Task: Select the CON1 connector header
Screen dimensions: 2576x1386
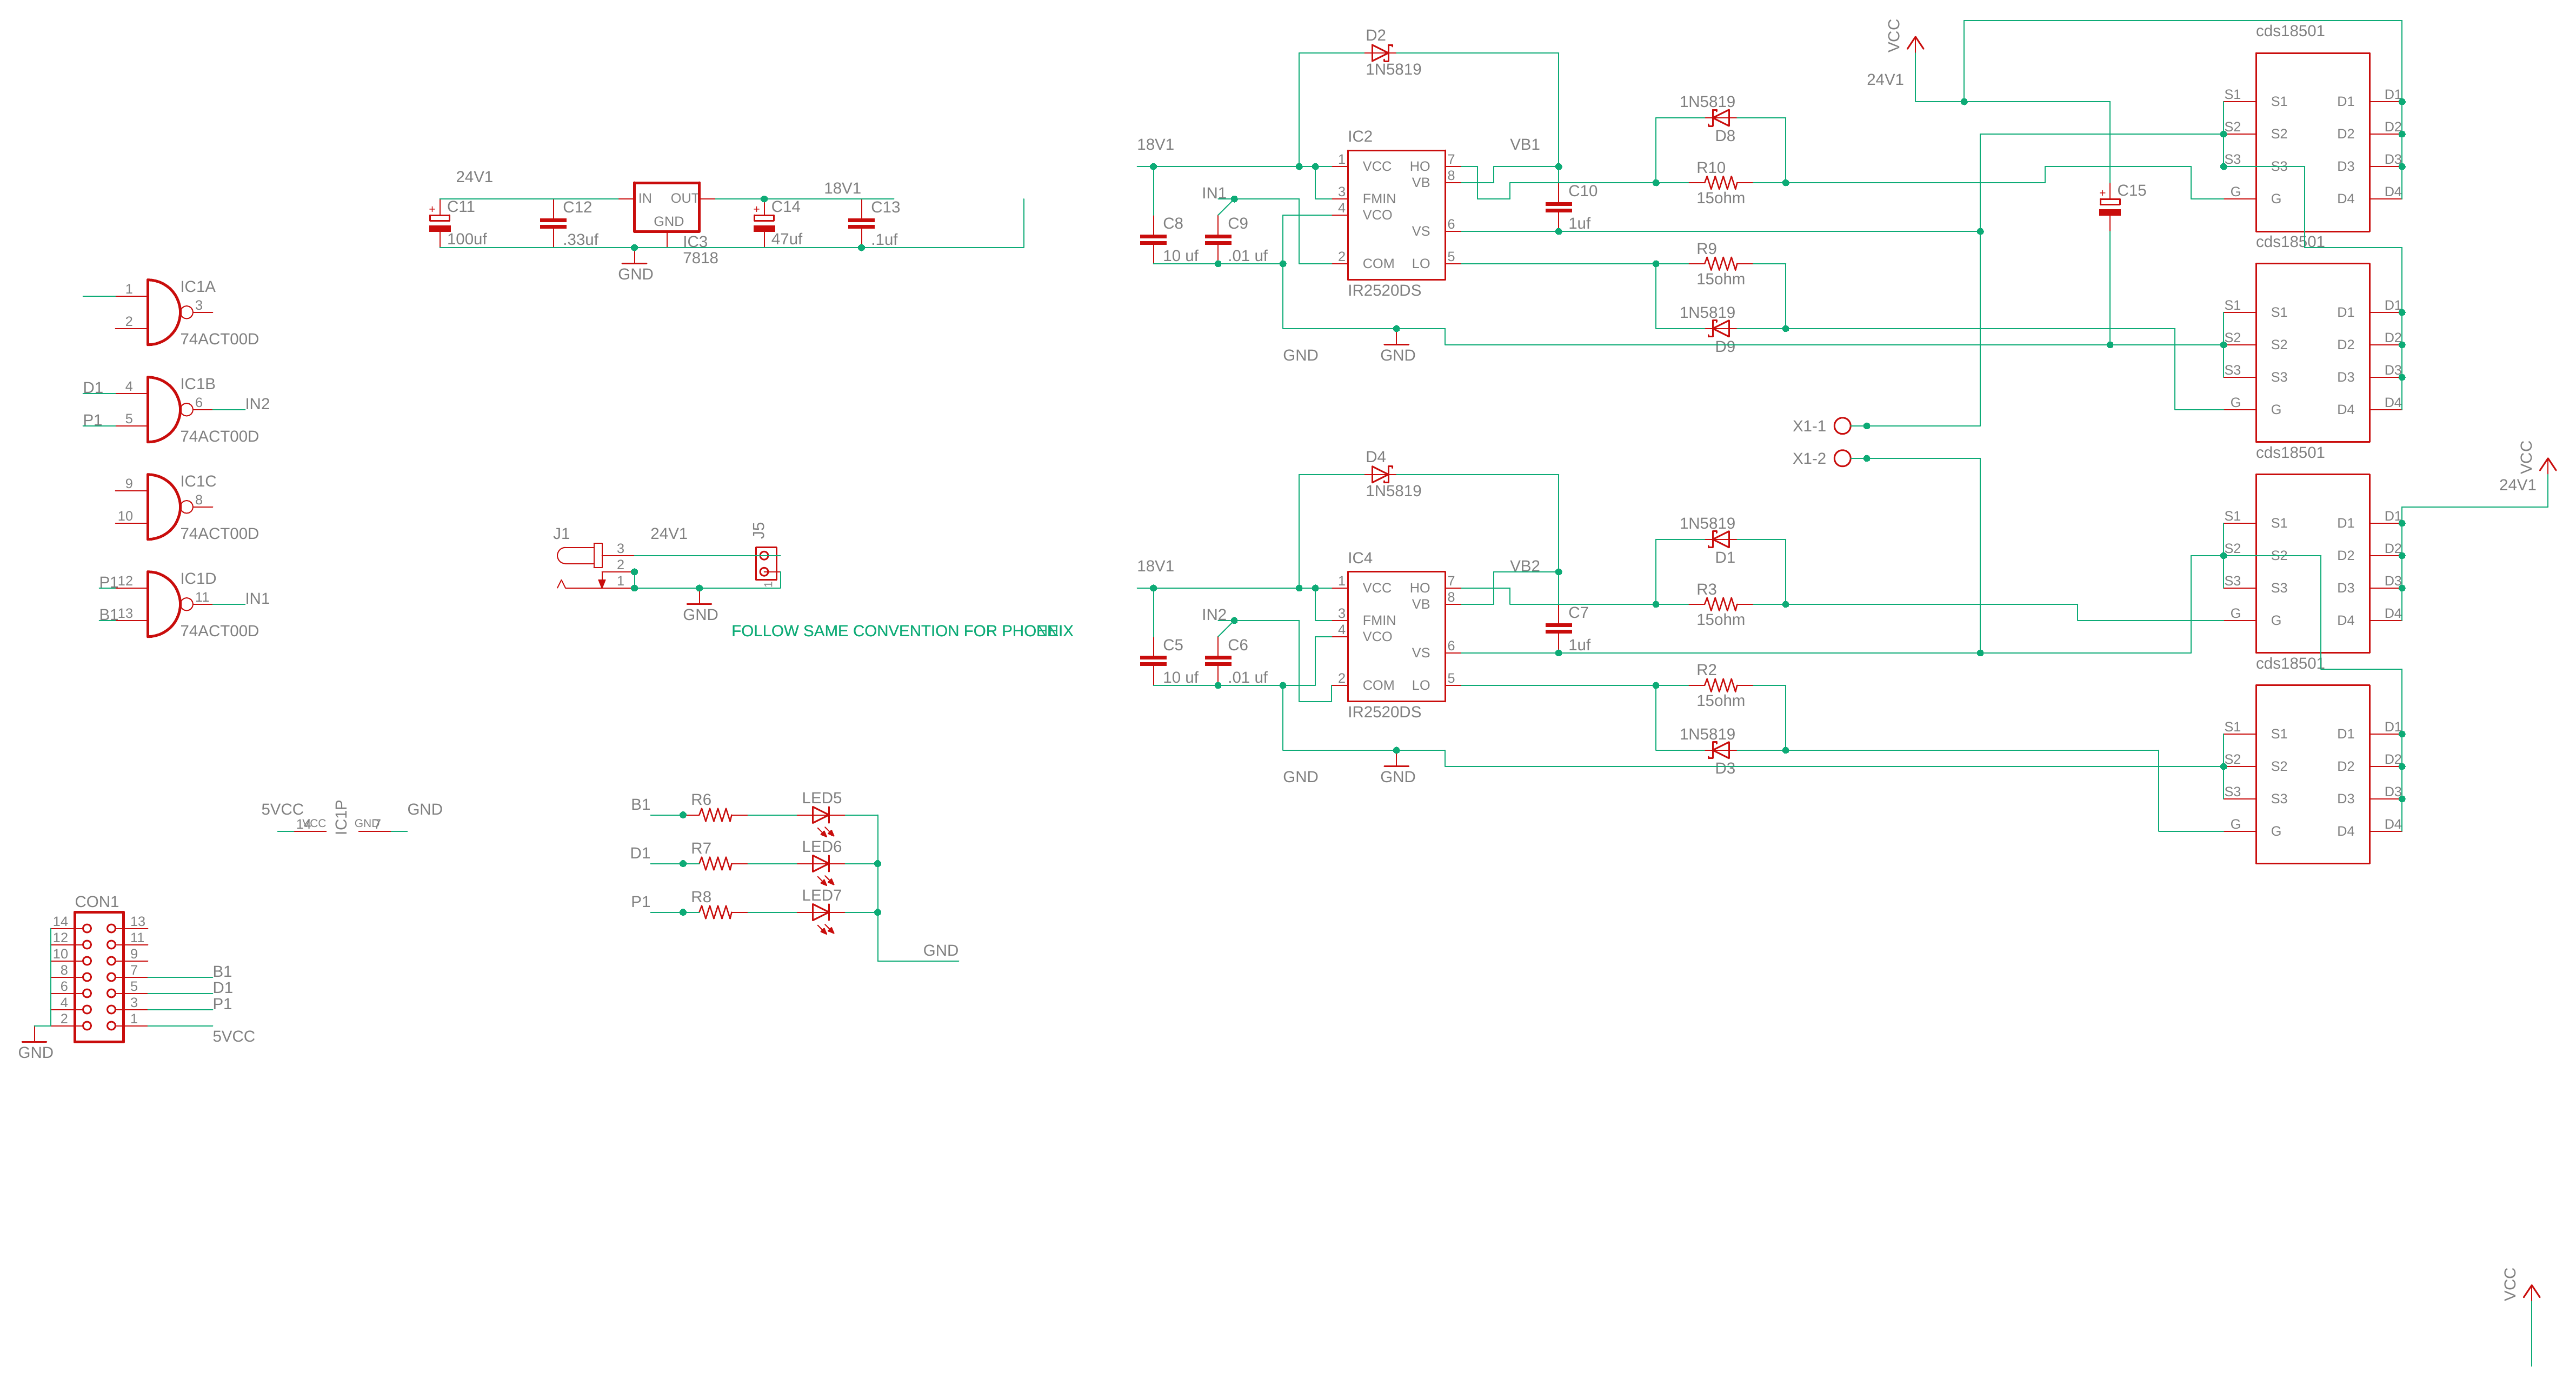Action: point(99,977)
